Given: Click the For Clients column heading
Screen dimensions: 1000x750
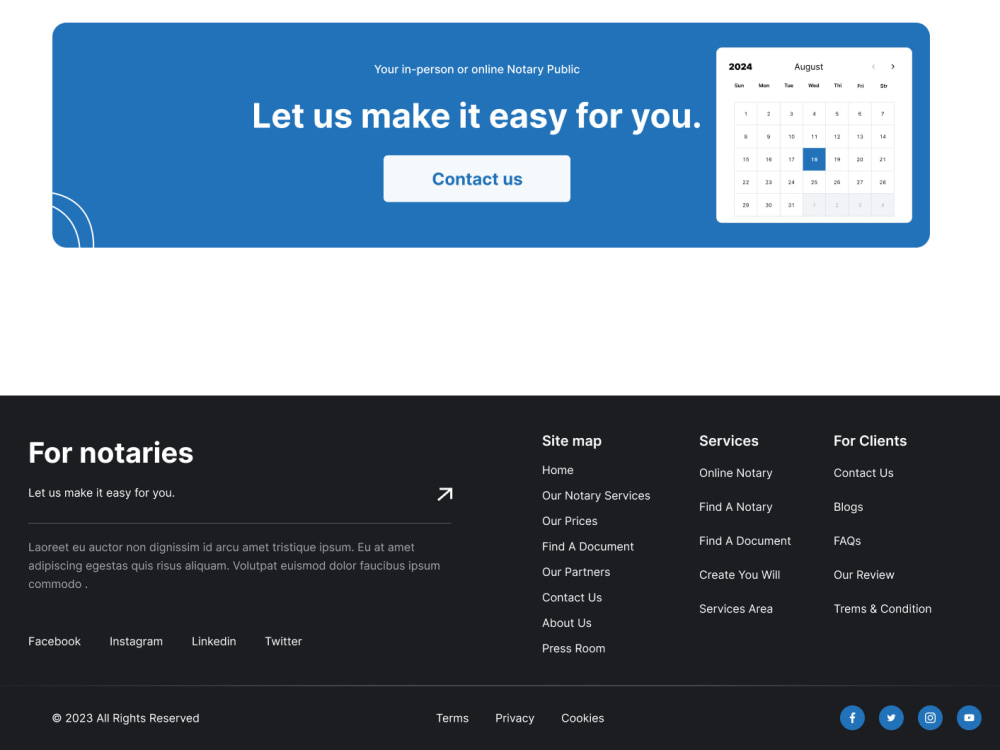Looking at the screenshot, I should pyautogui.click(x=870, y=441).
